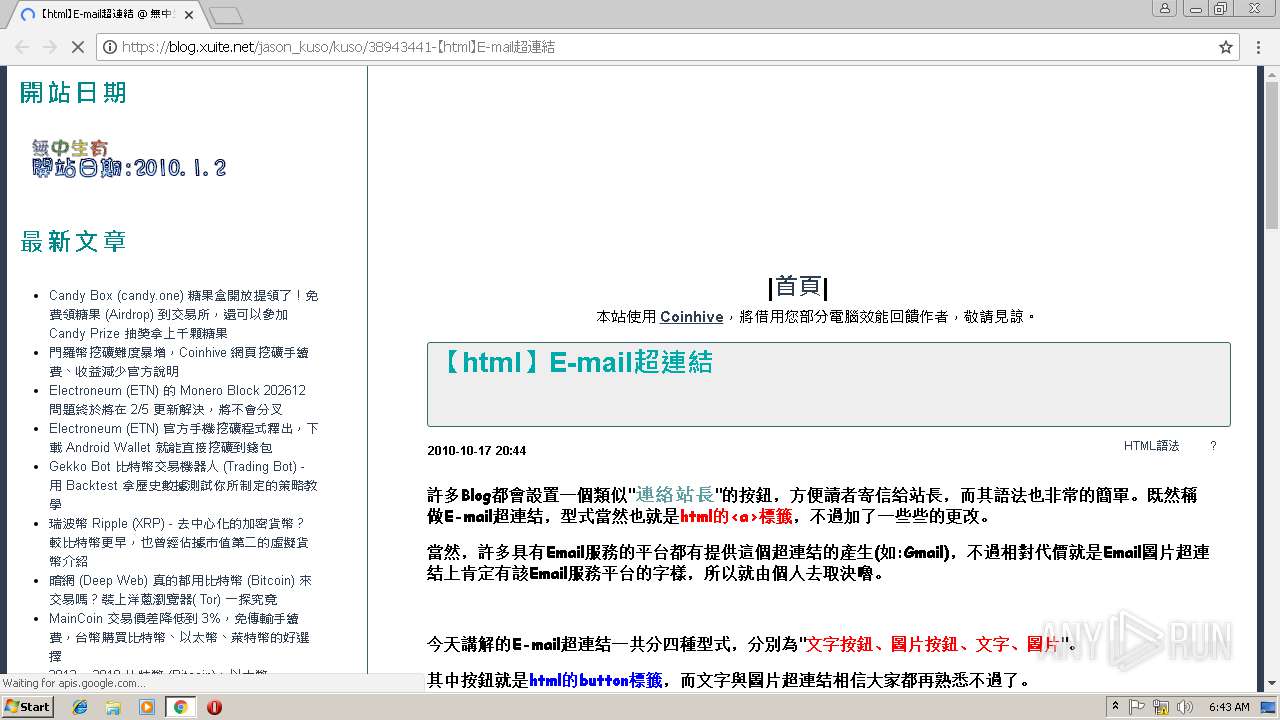Open the 【html】E-mail超連結 post title
This screenshot has height=720, width=1280.
coord(575,362)
